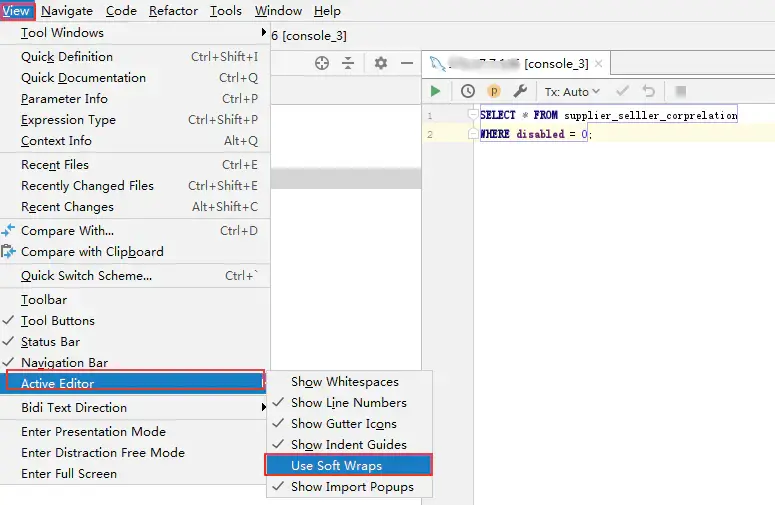
Task: Toggle Show Import Popups option
Action: coord(349,487)
